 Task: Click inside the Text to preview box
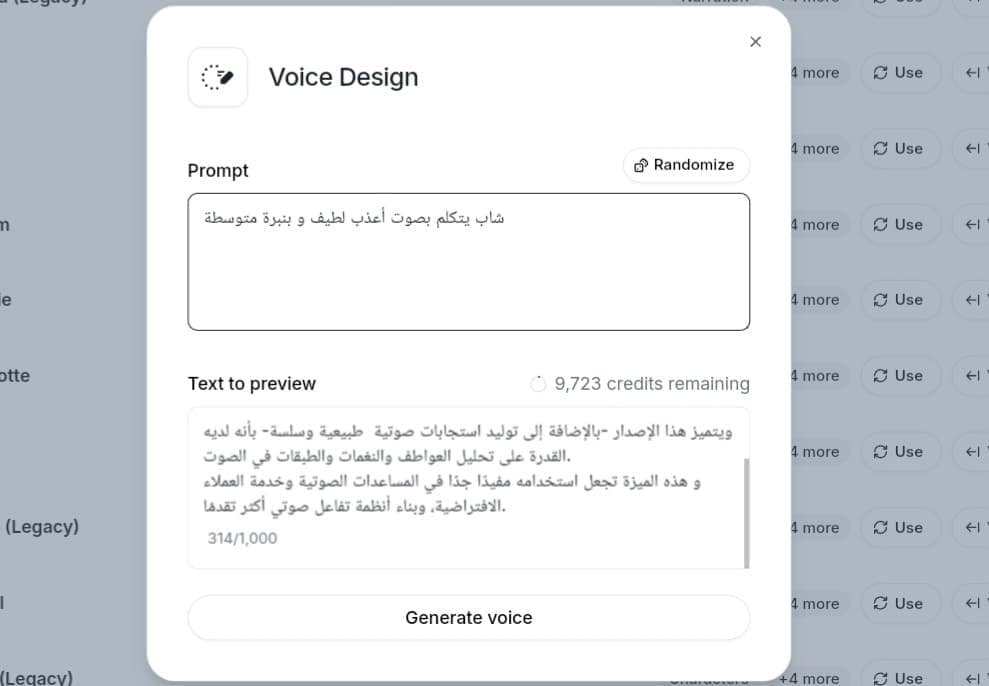click(x=460, y=480)
